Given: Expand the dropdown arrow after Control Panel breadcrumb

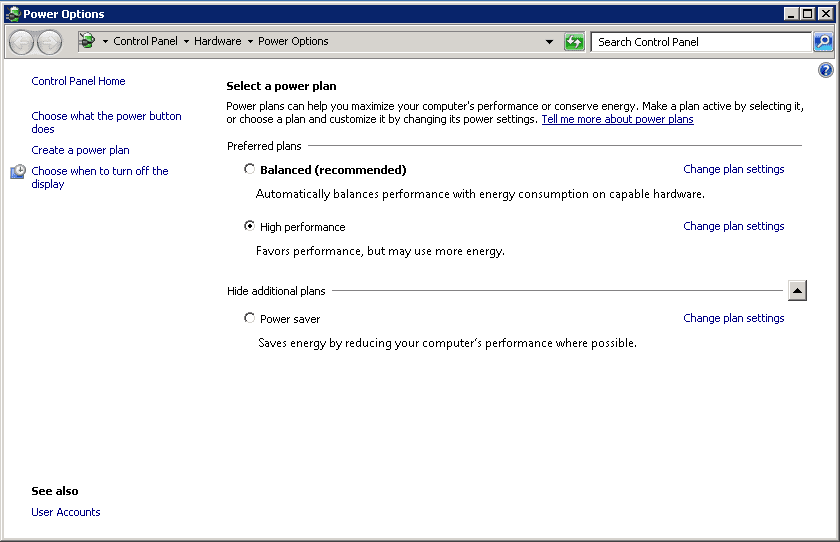Looking at the screenshot, I should 186,42.
